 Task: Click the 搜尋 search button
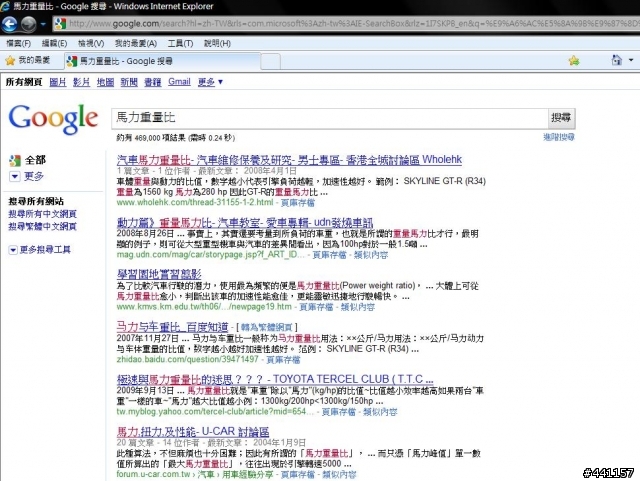coord(561,118)
